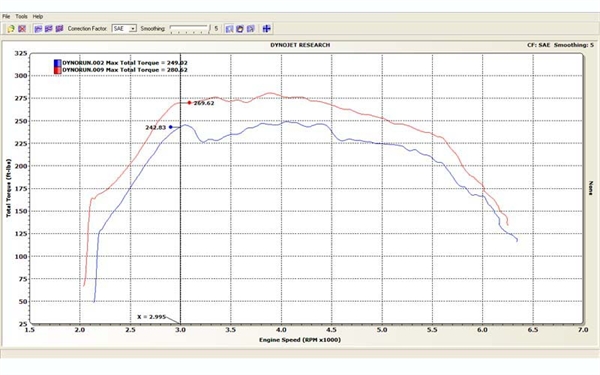The height and width of the screenshot is (375, 600).
Task: Click the DYNORUN.002 Max Total Torque label
Action: (x=125, y=63)
